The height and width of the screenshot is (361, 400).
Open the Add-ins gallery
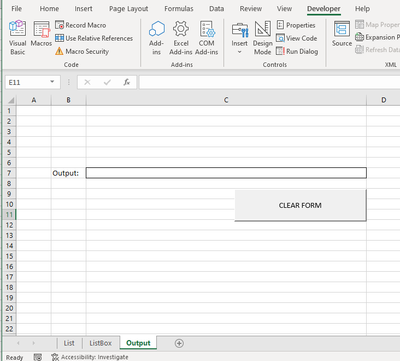156,38
